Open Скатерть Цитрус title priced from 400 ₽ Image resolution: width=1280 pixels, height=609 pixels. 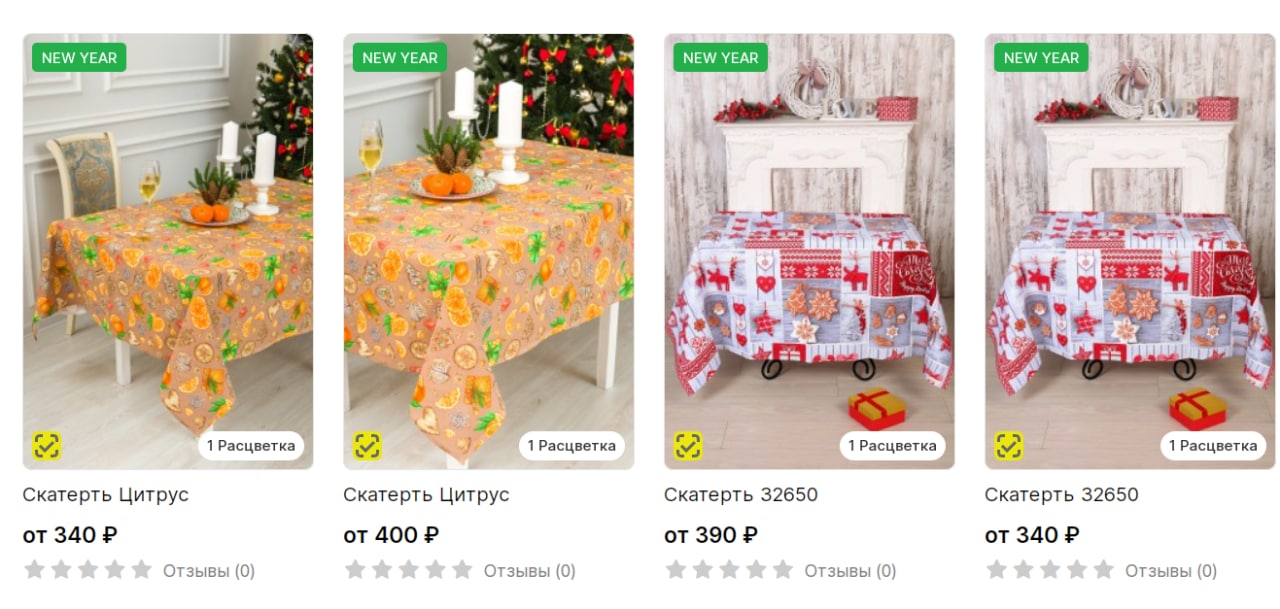426,495
